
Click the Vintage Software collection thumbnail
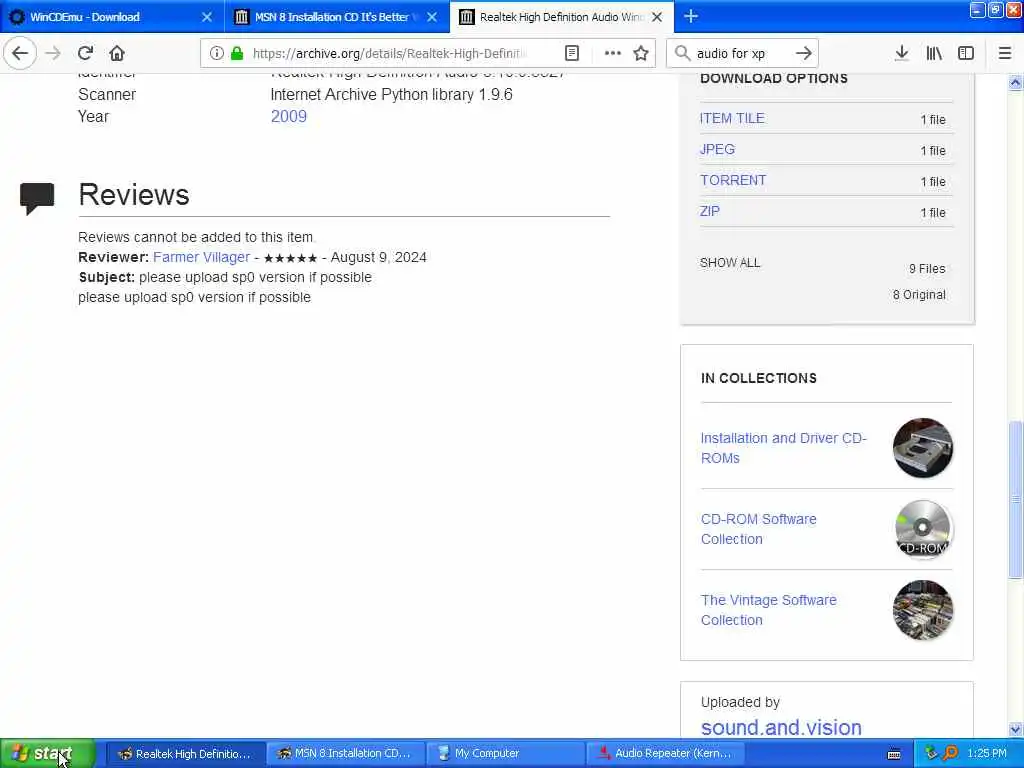pos(923,610)
